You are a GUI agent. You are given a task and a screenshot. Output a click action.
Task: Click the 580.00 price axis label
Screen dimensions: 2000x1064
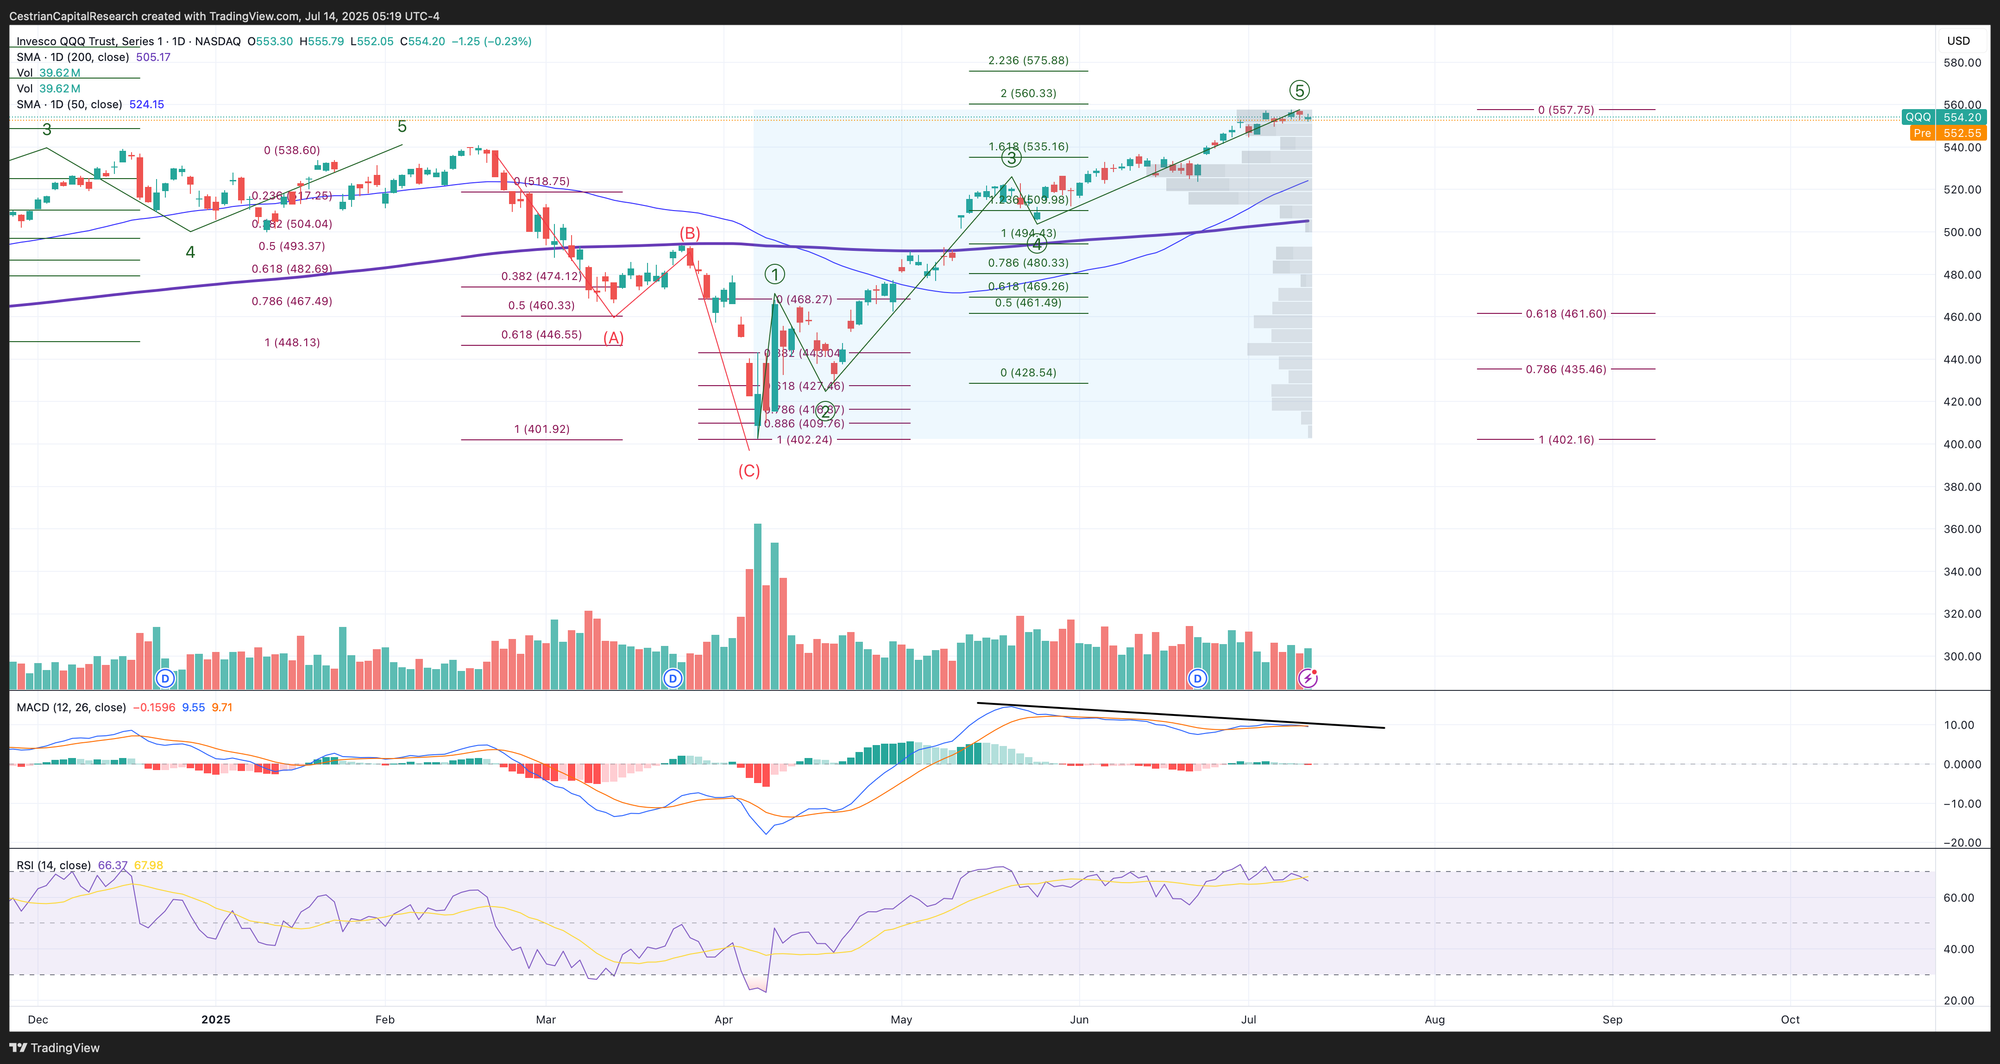1961,63
